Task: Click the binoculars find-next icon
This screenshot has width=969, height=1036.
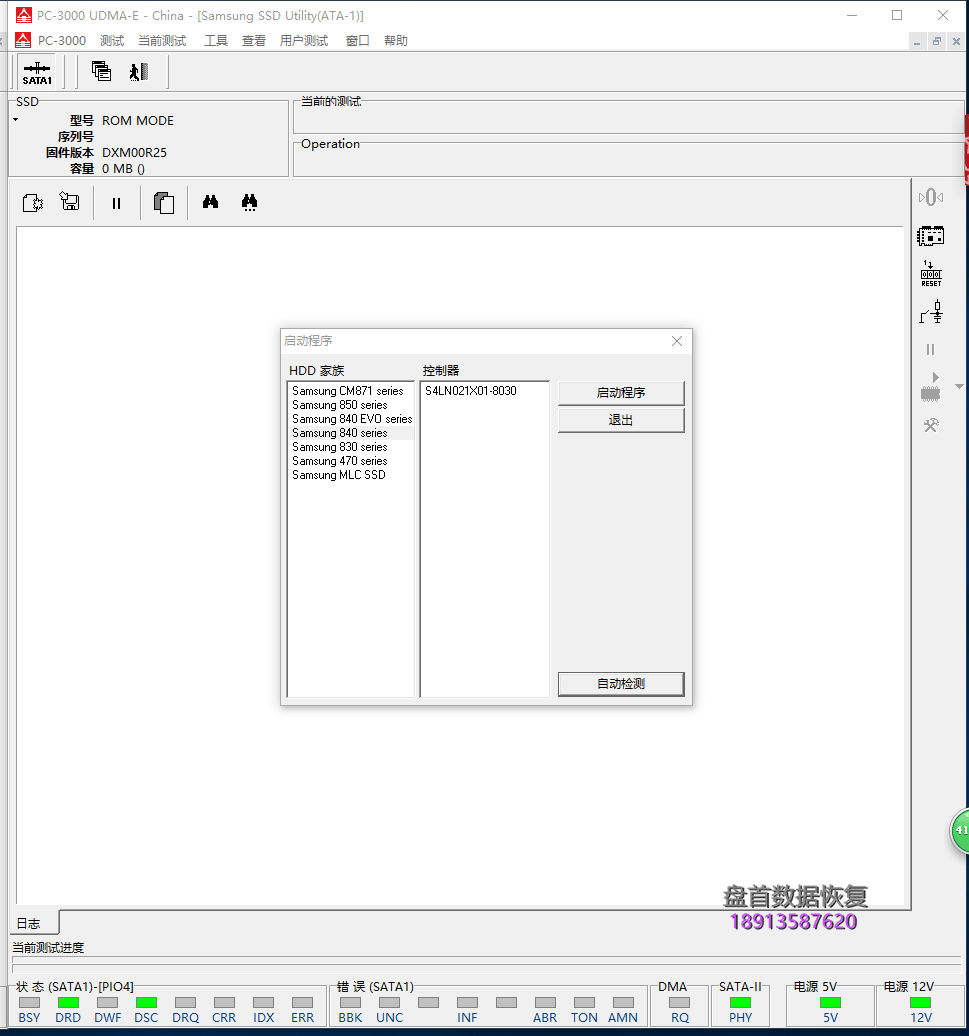Action: (x=249, y=202)
